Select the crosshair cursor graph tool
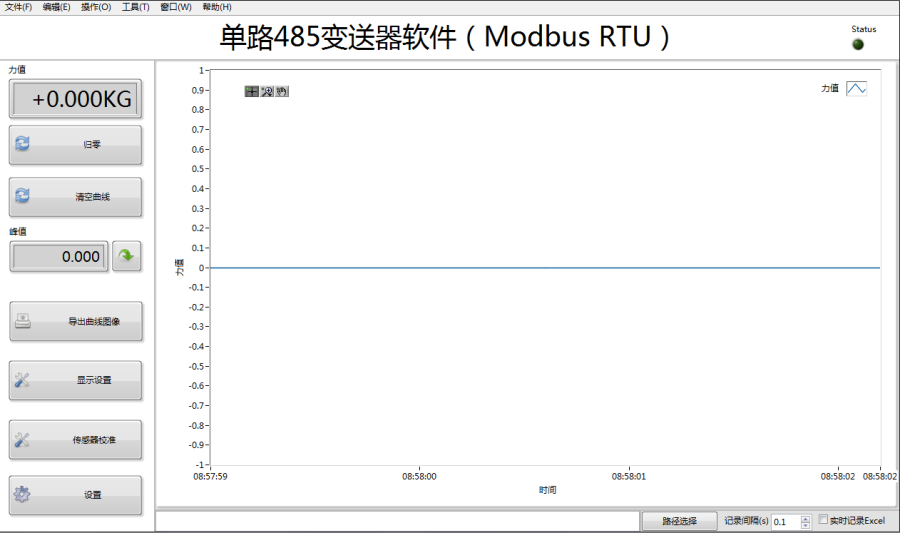900x533 pixels. [252, 92]
